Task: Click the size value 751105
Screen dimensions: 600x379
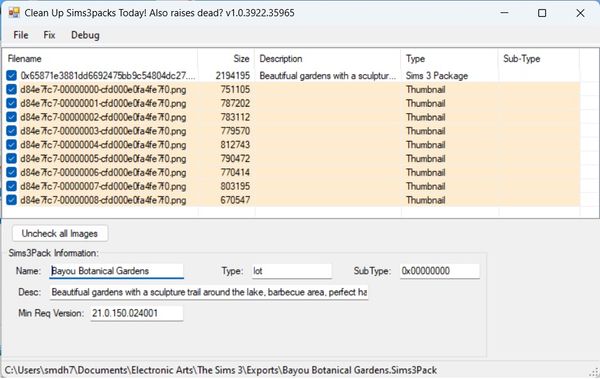Action: (235, 89)
